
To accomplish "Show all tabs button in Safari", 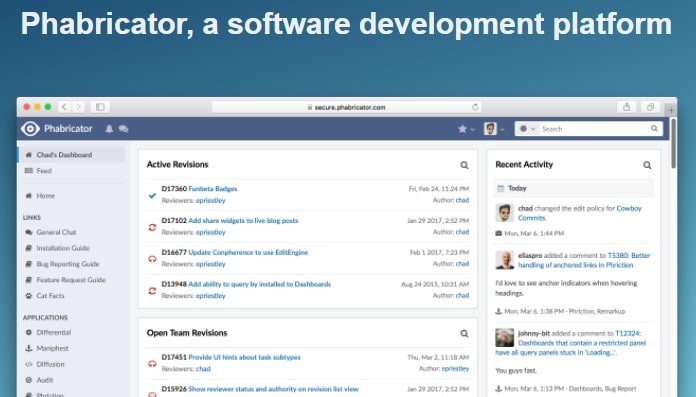I will (x=650, y=107).
